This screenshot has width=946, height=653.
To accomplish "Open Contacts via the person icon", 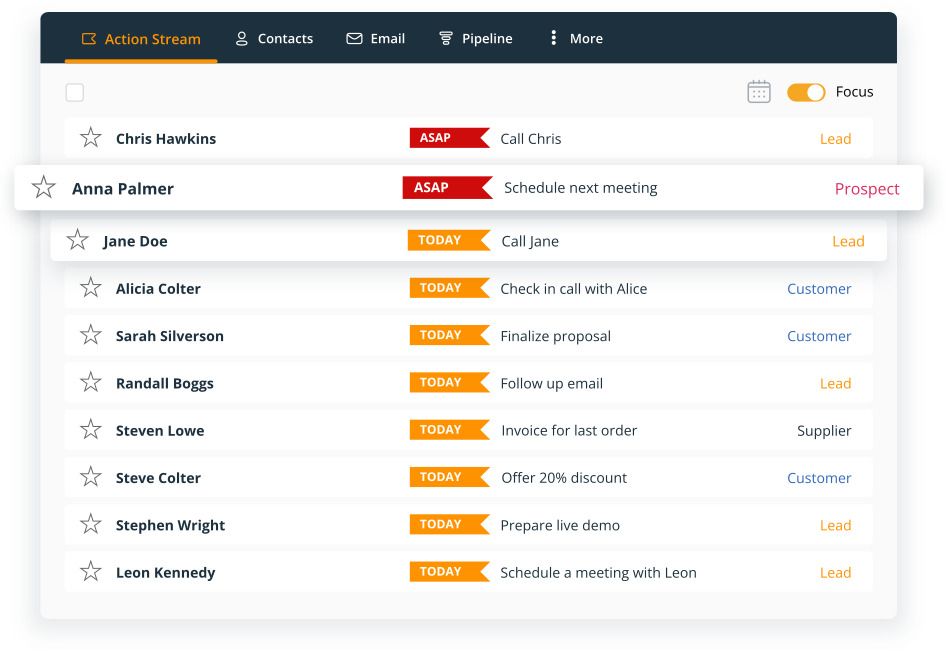I will (x=240, y=38).
